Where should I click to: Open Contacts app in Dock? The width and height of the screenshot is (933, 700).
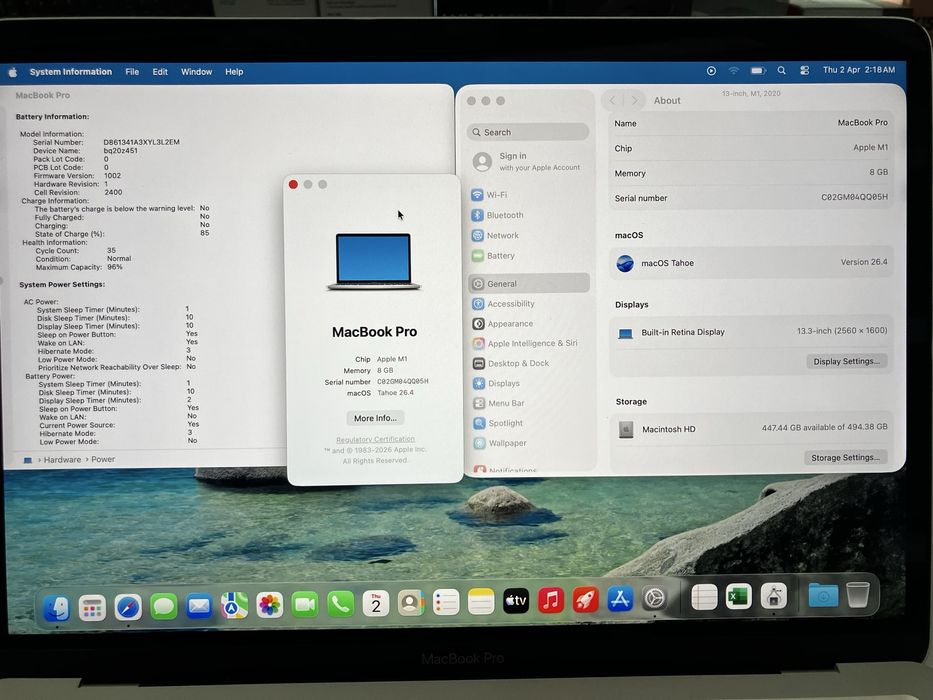pos(411,603)
